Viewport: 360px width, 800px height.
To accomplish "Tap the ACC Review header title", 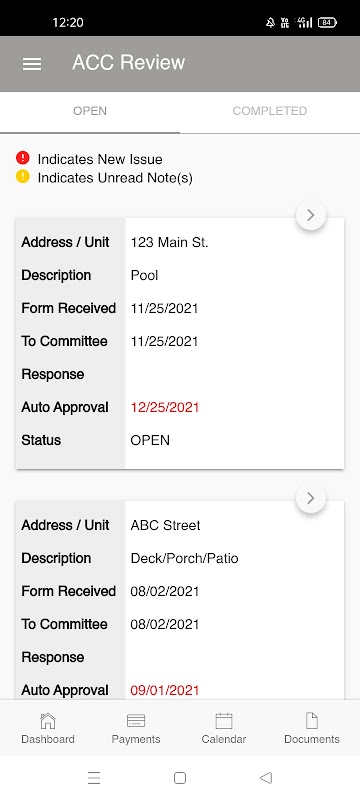I will (x=128, y=62).
